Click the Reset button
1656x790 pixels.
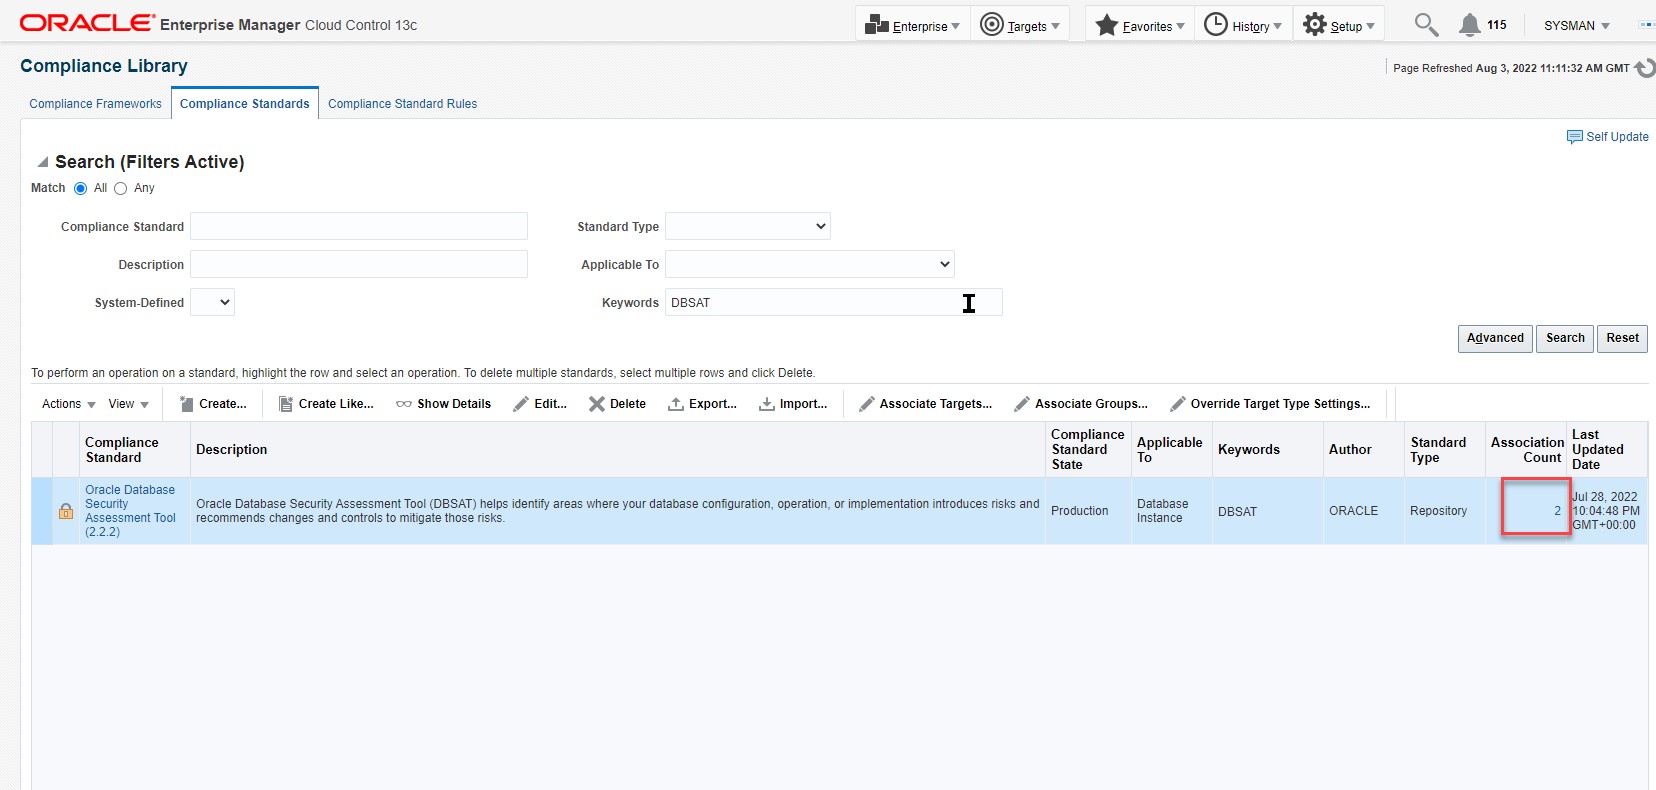pyautogui.click(x=1622, y=339)
